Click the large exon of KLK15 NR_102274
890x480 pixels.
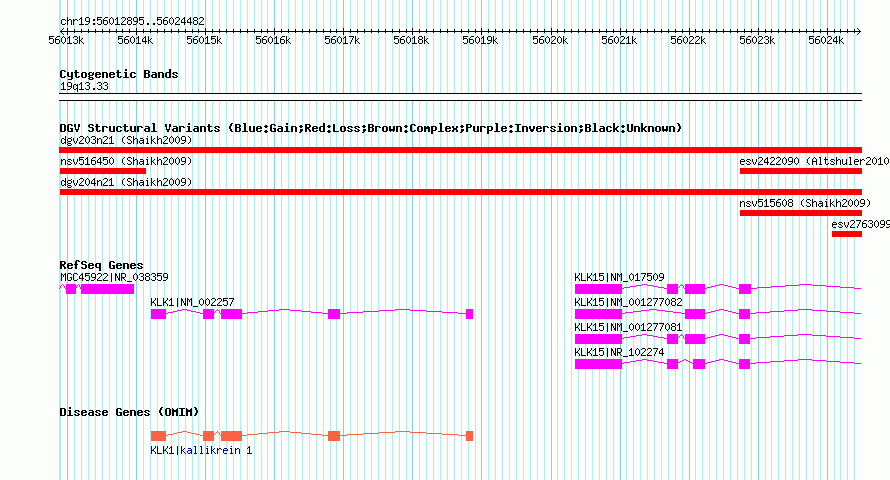tap(598, 364)
